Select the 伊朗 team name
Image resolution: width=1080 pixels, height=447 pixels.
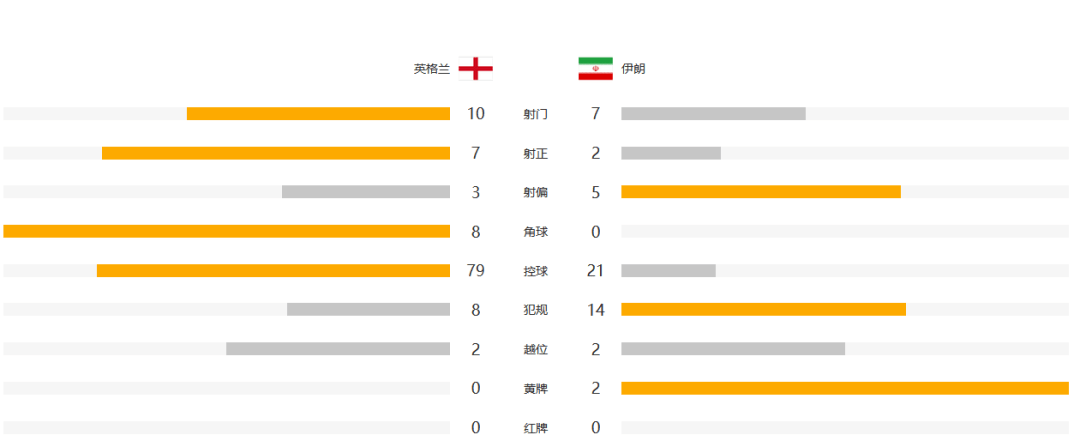633,69
